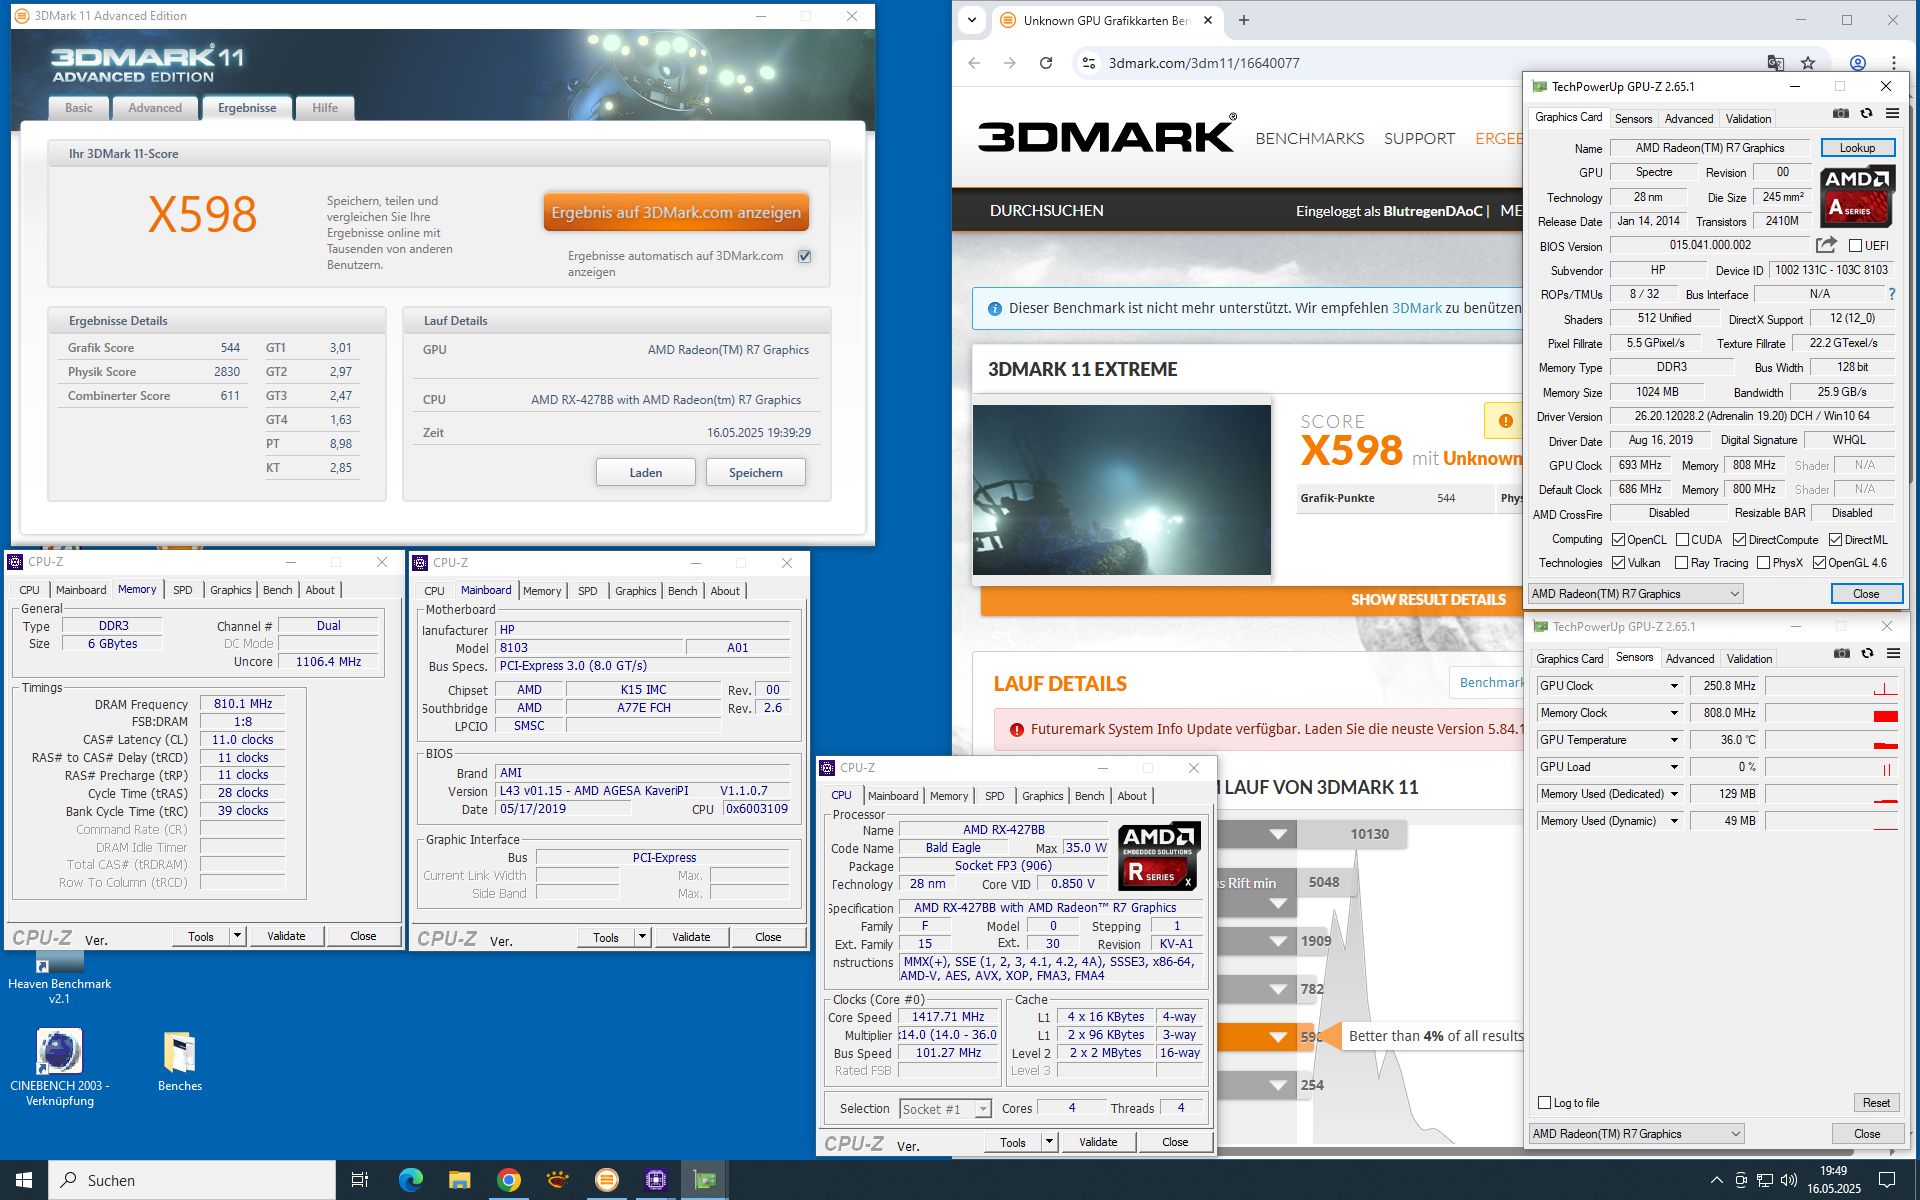1920x1200 pixels.
Task: Click the 3DMark 11 Extreme result thumbnail
Action: click(x=1121, y=490)
